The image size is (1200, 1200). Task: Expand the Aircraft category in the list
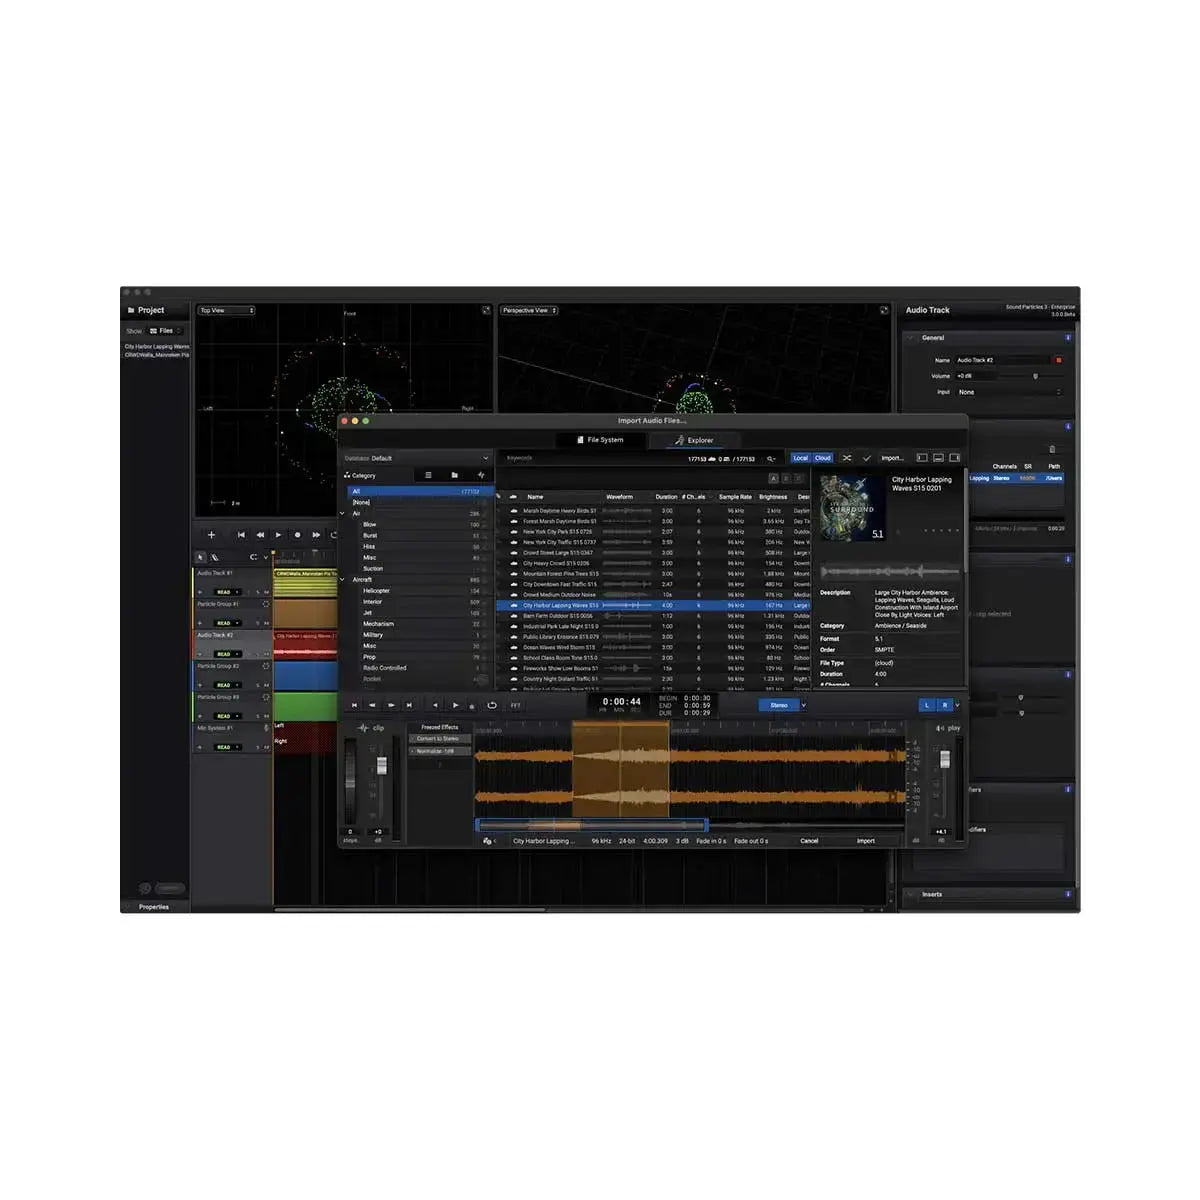pyautogui.click(x=344, y=579)
